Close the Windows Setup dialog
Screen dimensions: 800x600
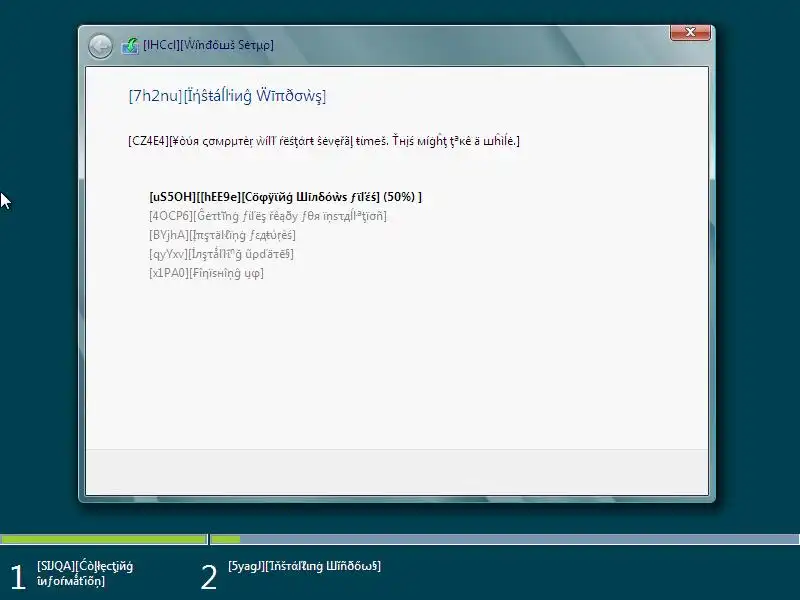point(690,32)
